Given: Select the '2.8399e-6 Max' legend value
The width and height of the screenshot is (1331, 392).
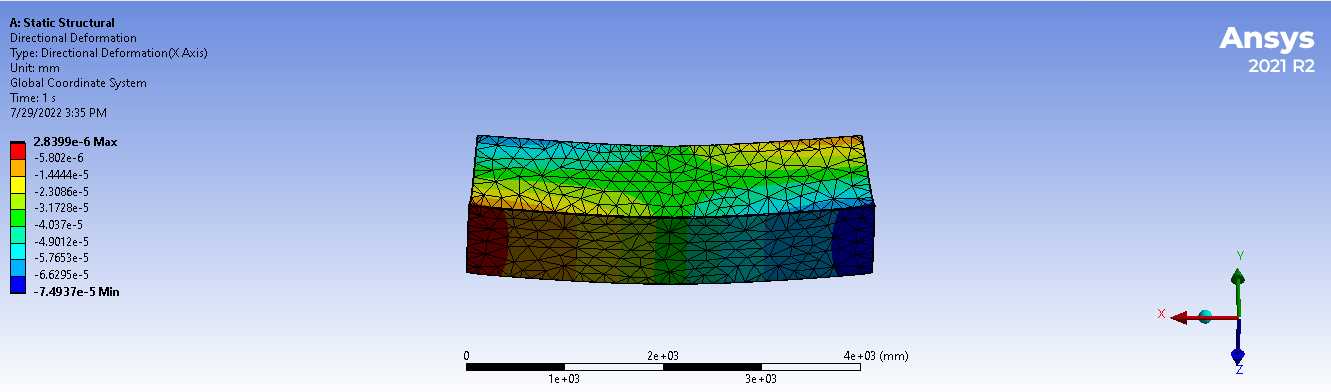Looking at the screenshot, I should [75, 142].
